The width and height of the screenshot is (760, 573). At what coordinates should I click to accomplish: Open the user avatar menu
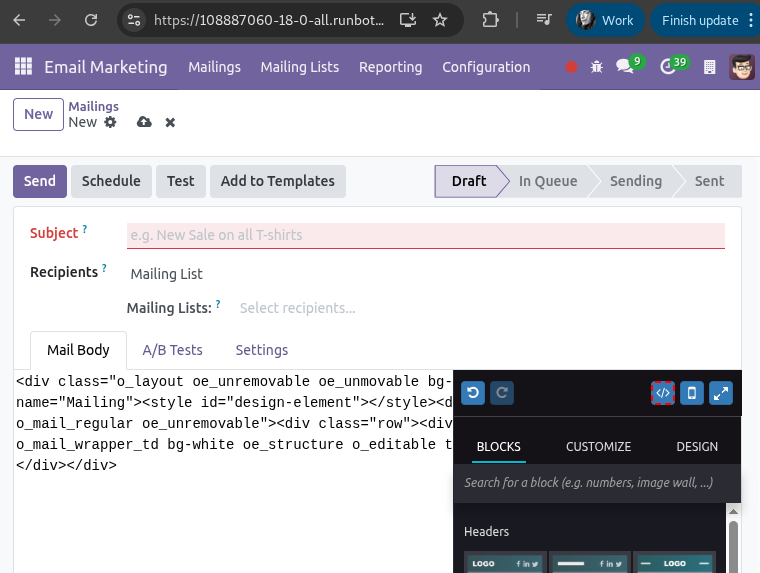tap(742, 67)
